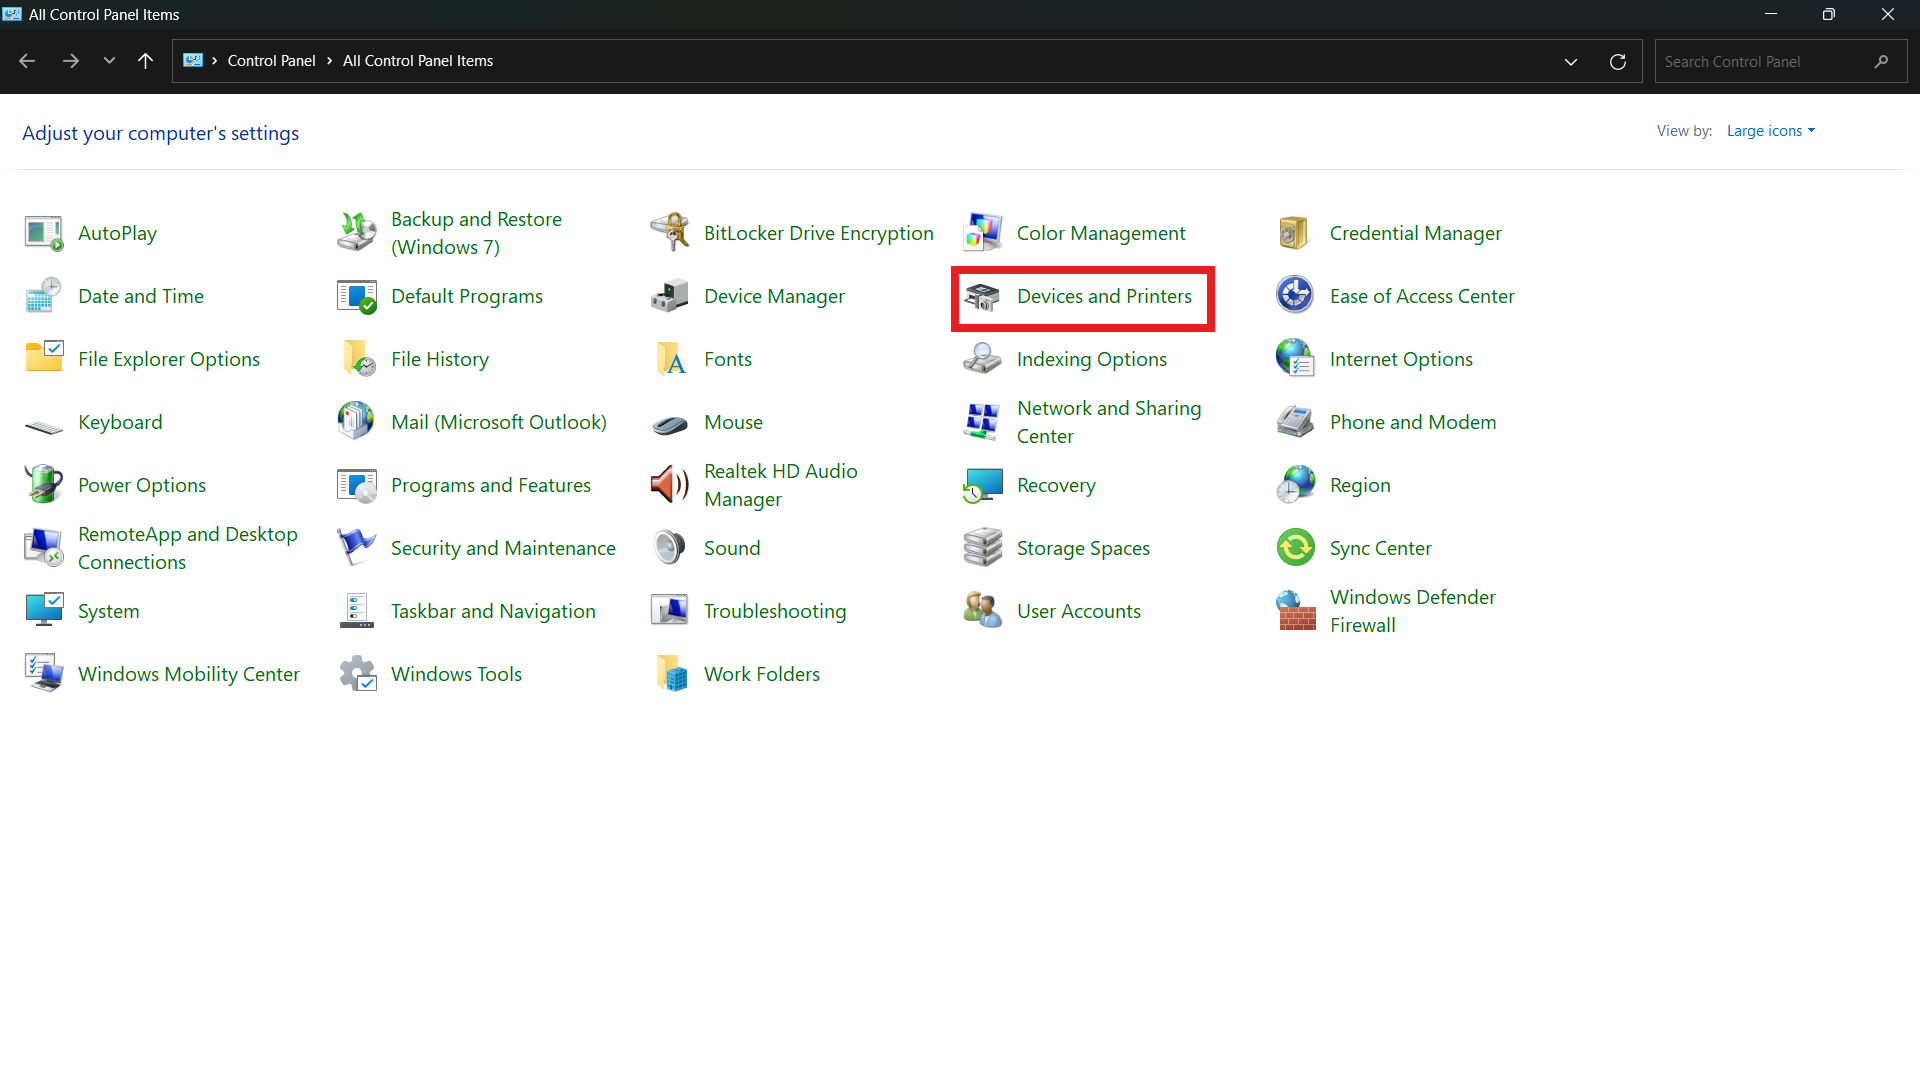The image size is (1920, 1080).
Task: Click the Device Manager icon
Action: click(x=670, y=296)
